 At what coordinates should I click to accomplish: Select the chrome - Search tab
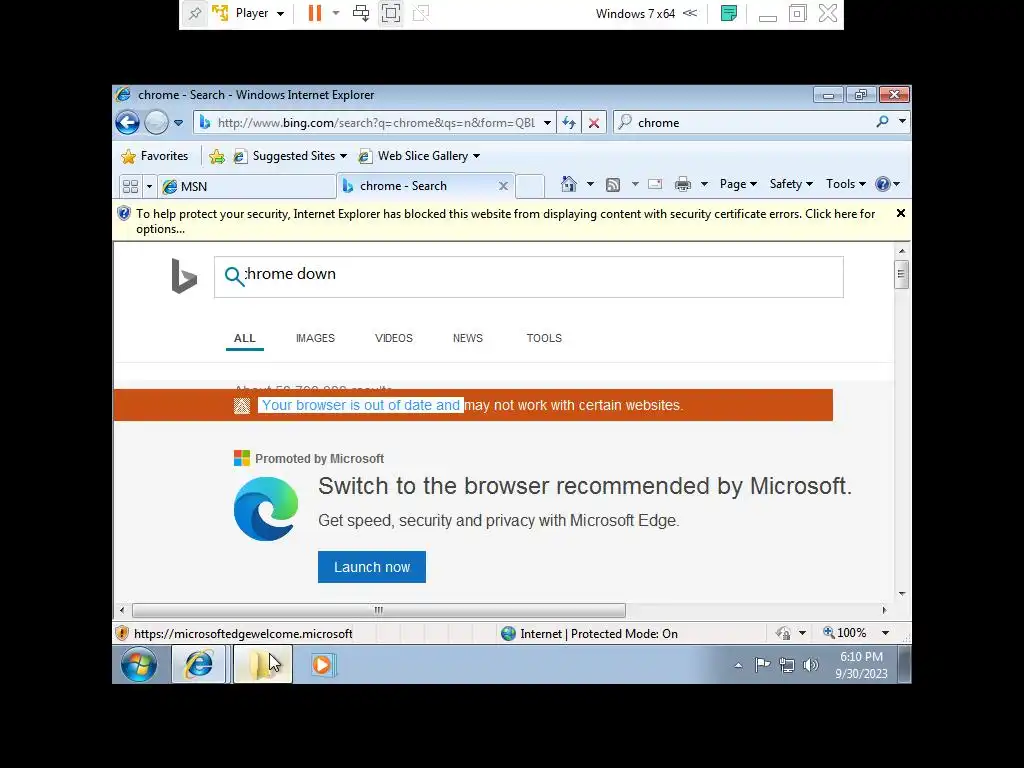418,186
